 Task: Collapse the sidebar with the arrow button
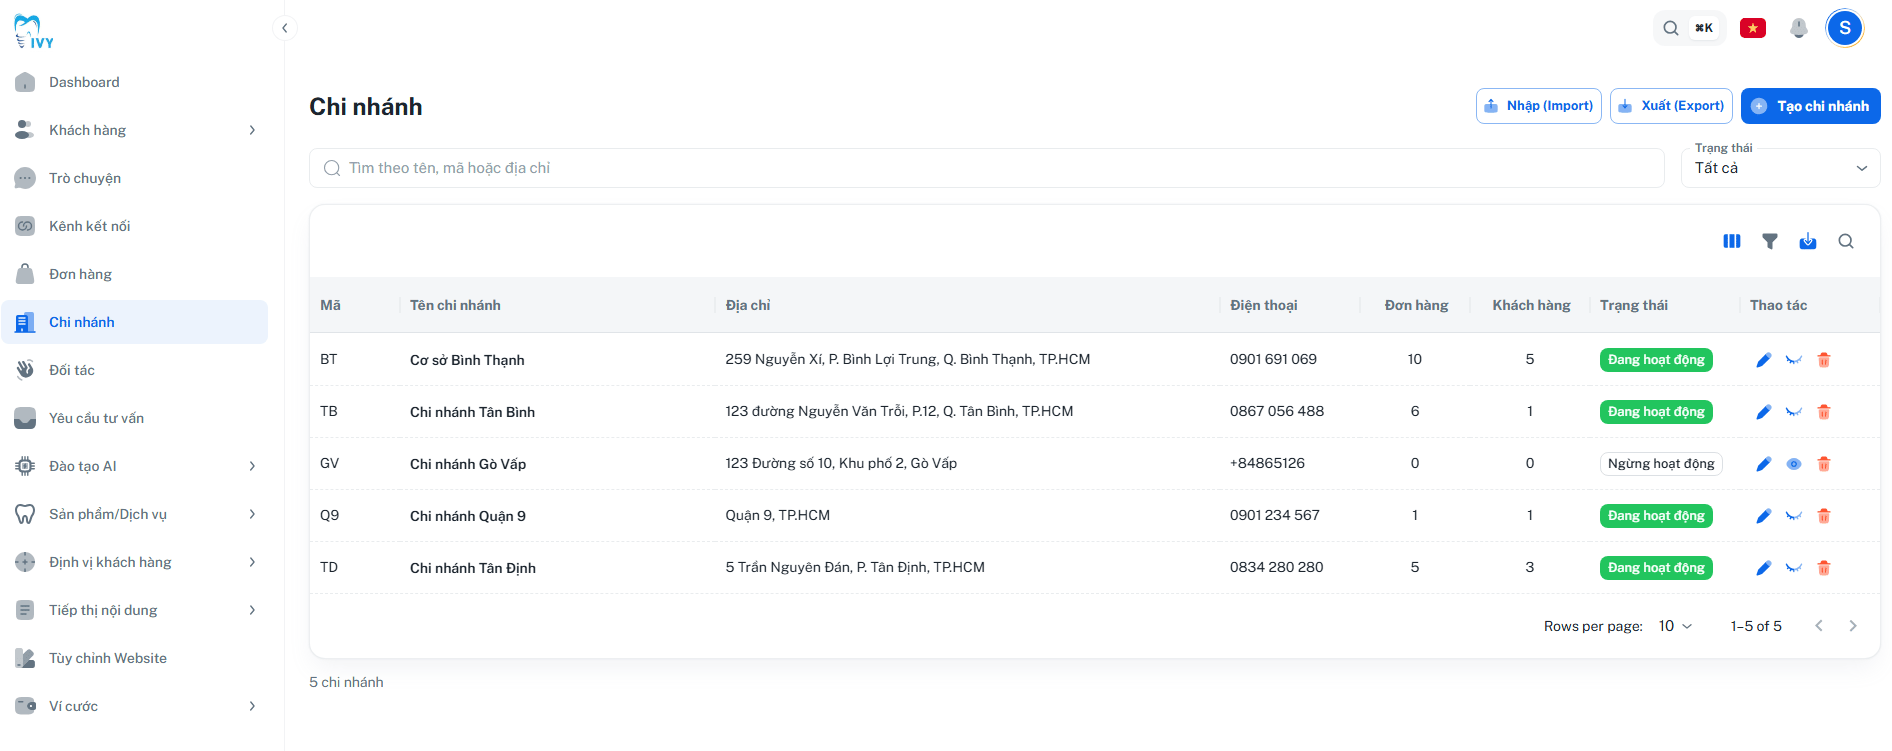pyautogui.click(x=285, y=28)
